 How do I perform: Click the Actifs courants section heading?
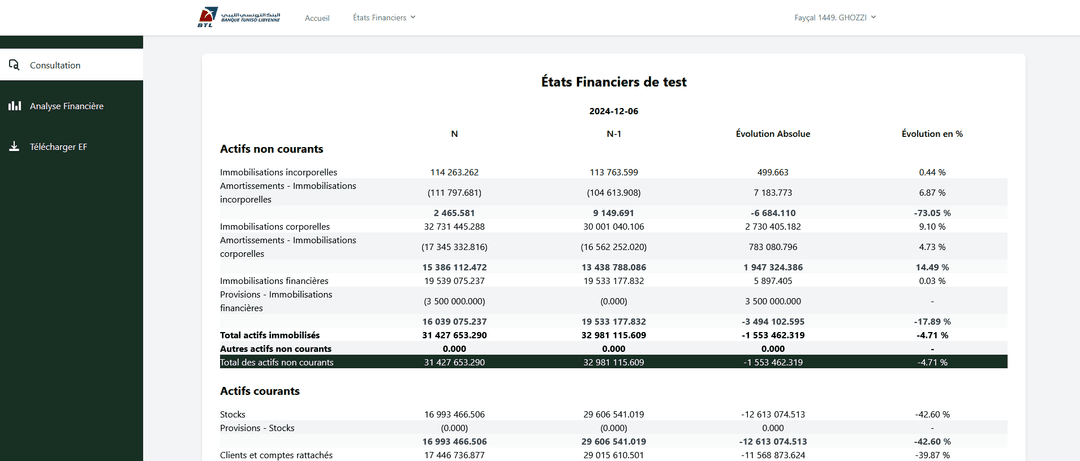click(260, 391)
